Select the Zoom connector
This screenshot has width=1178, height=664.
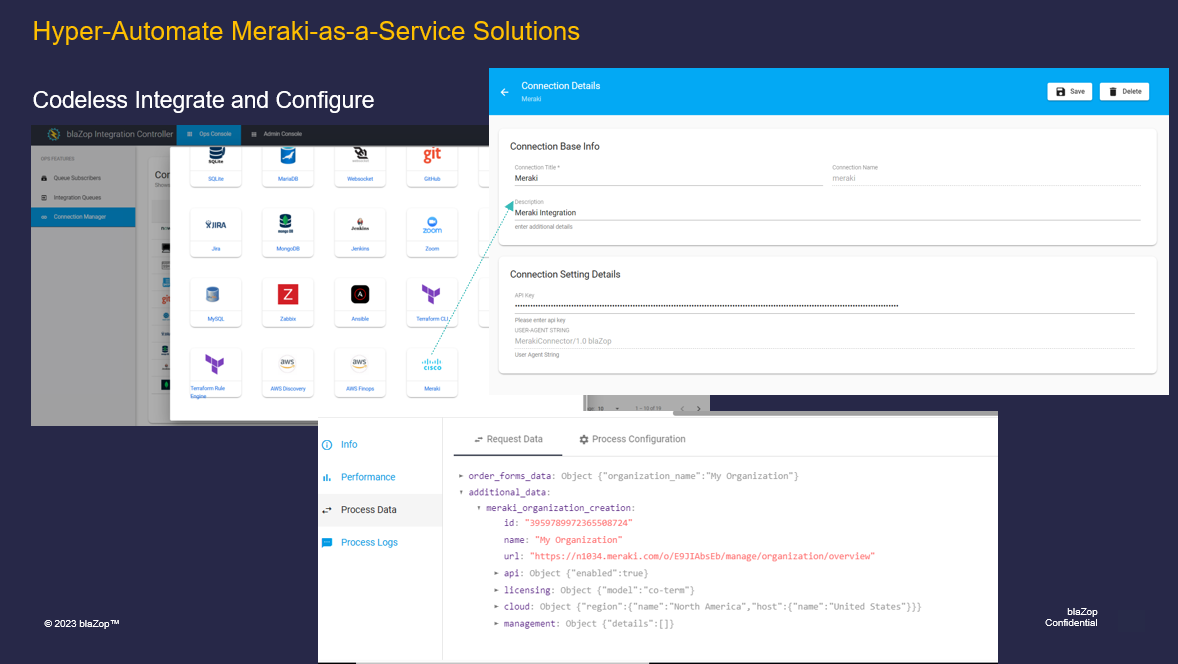(x=431, y=232)
